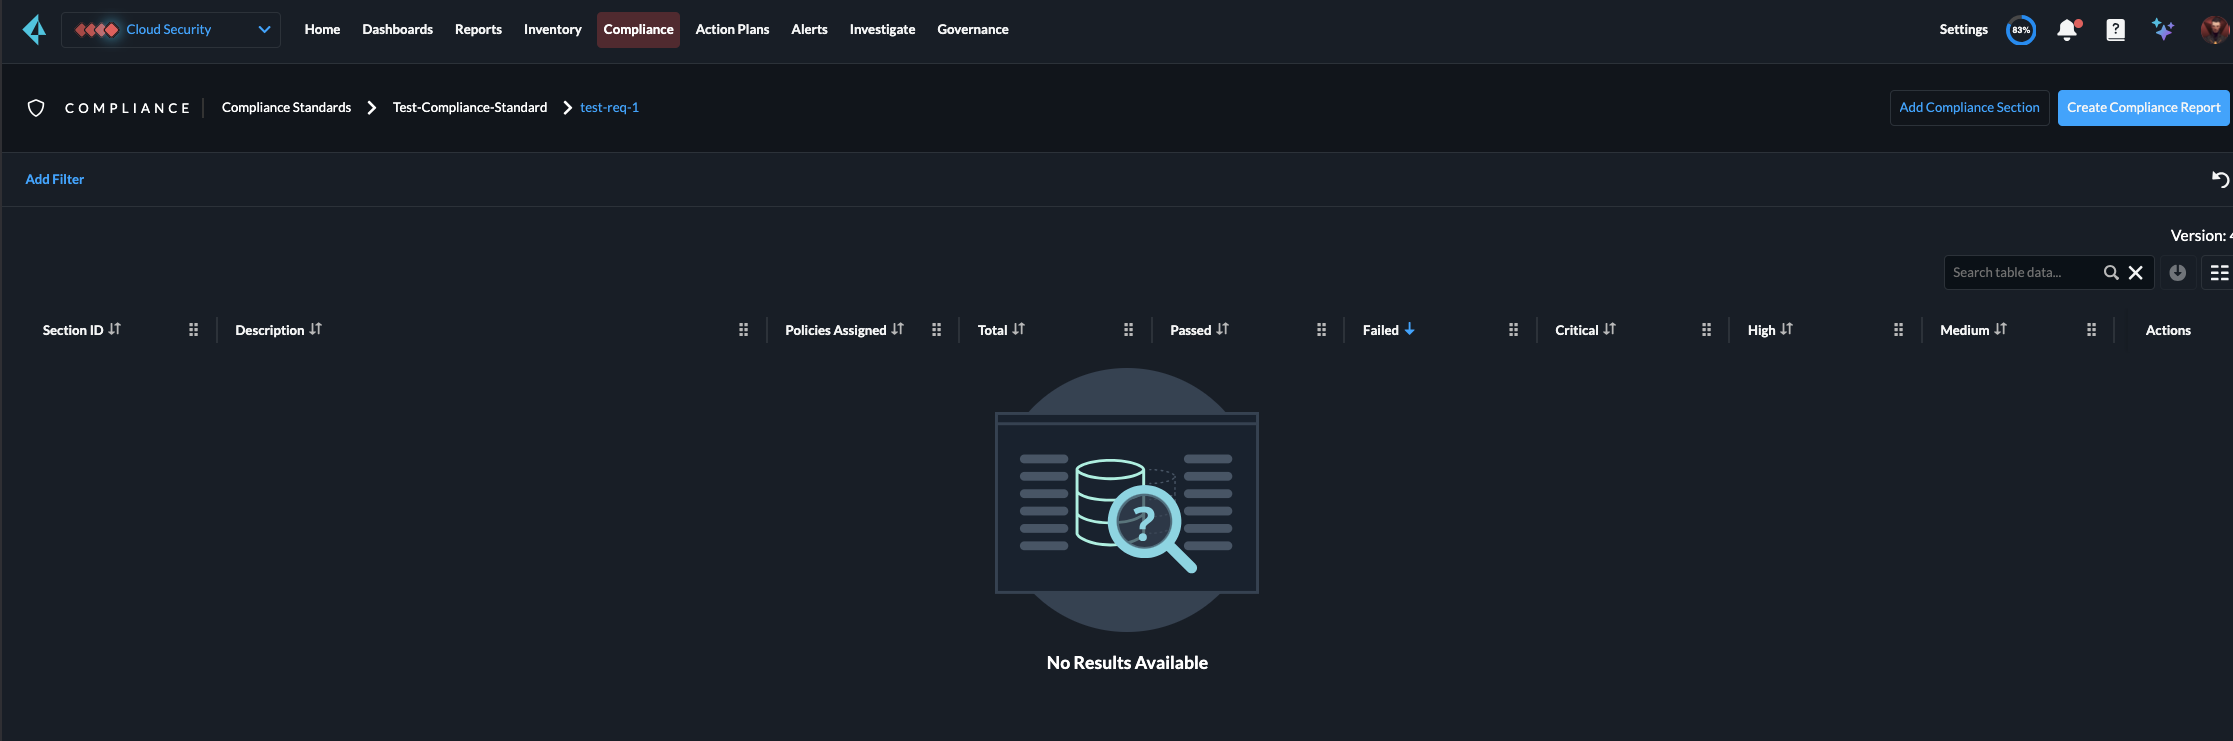Open the Governance menu
Screen dimensions: 2233x741
tap(972, 30)
